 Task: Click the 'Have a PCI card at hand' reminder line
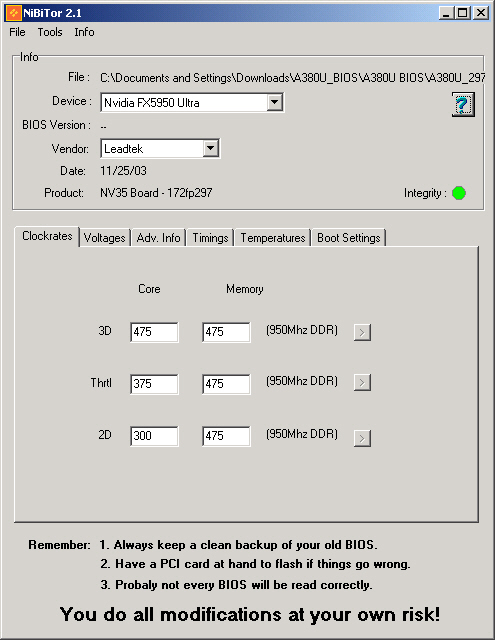[x=255, y=564]
